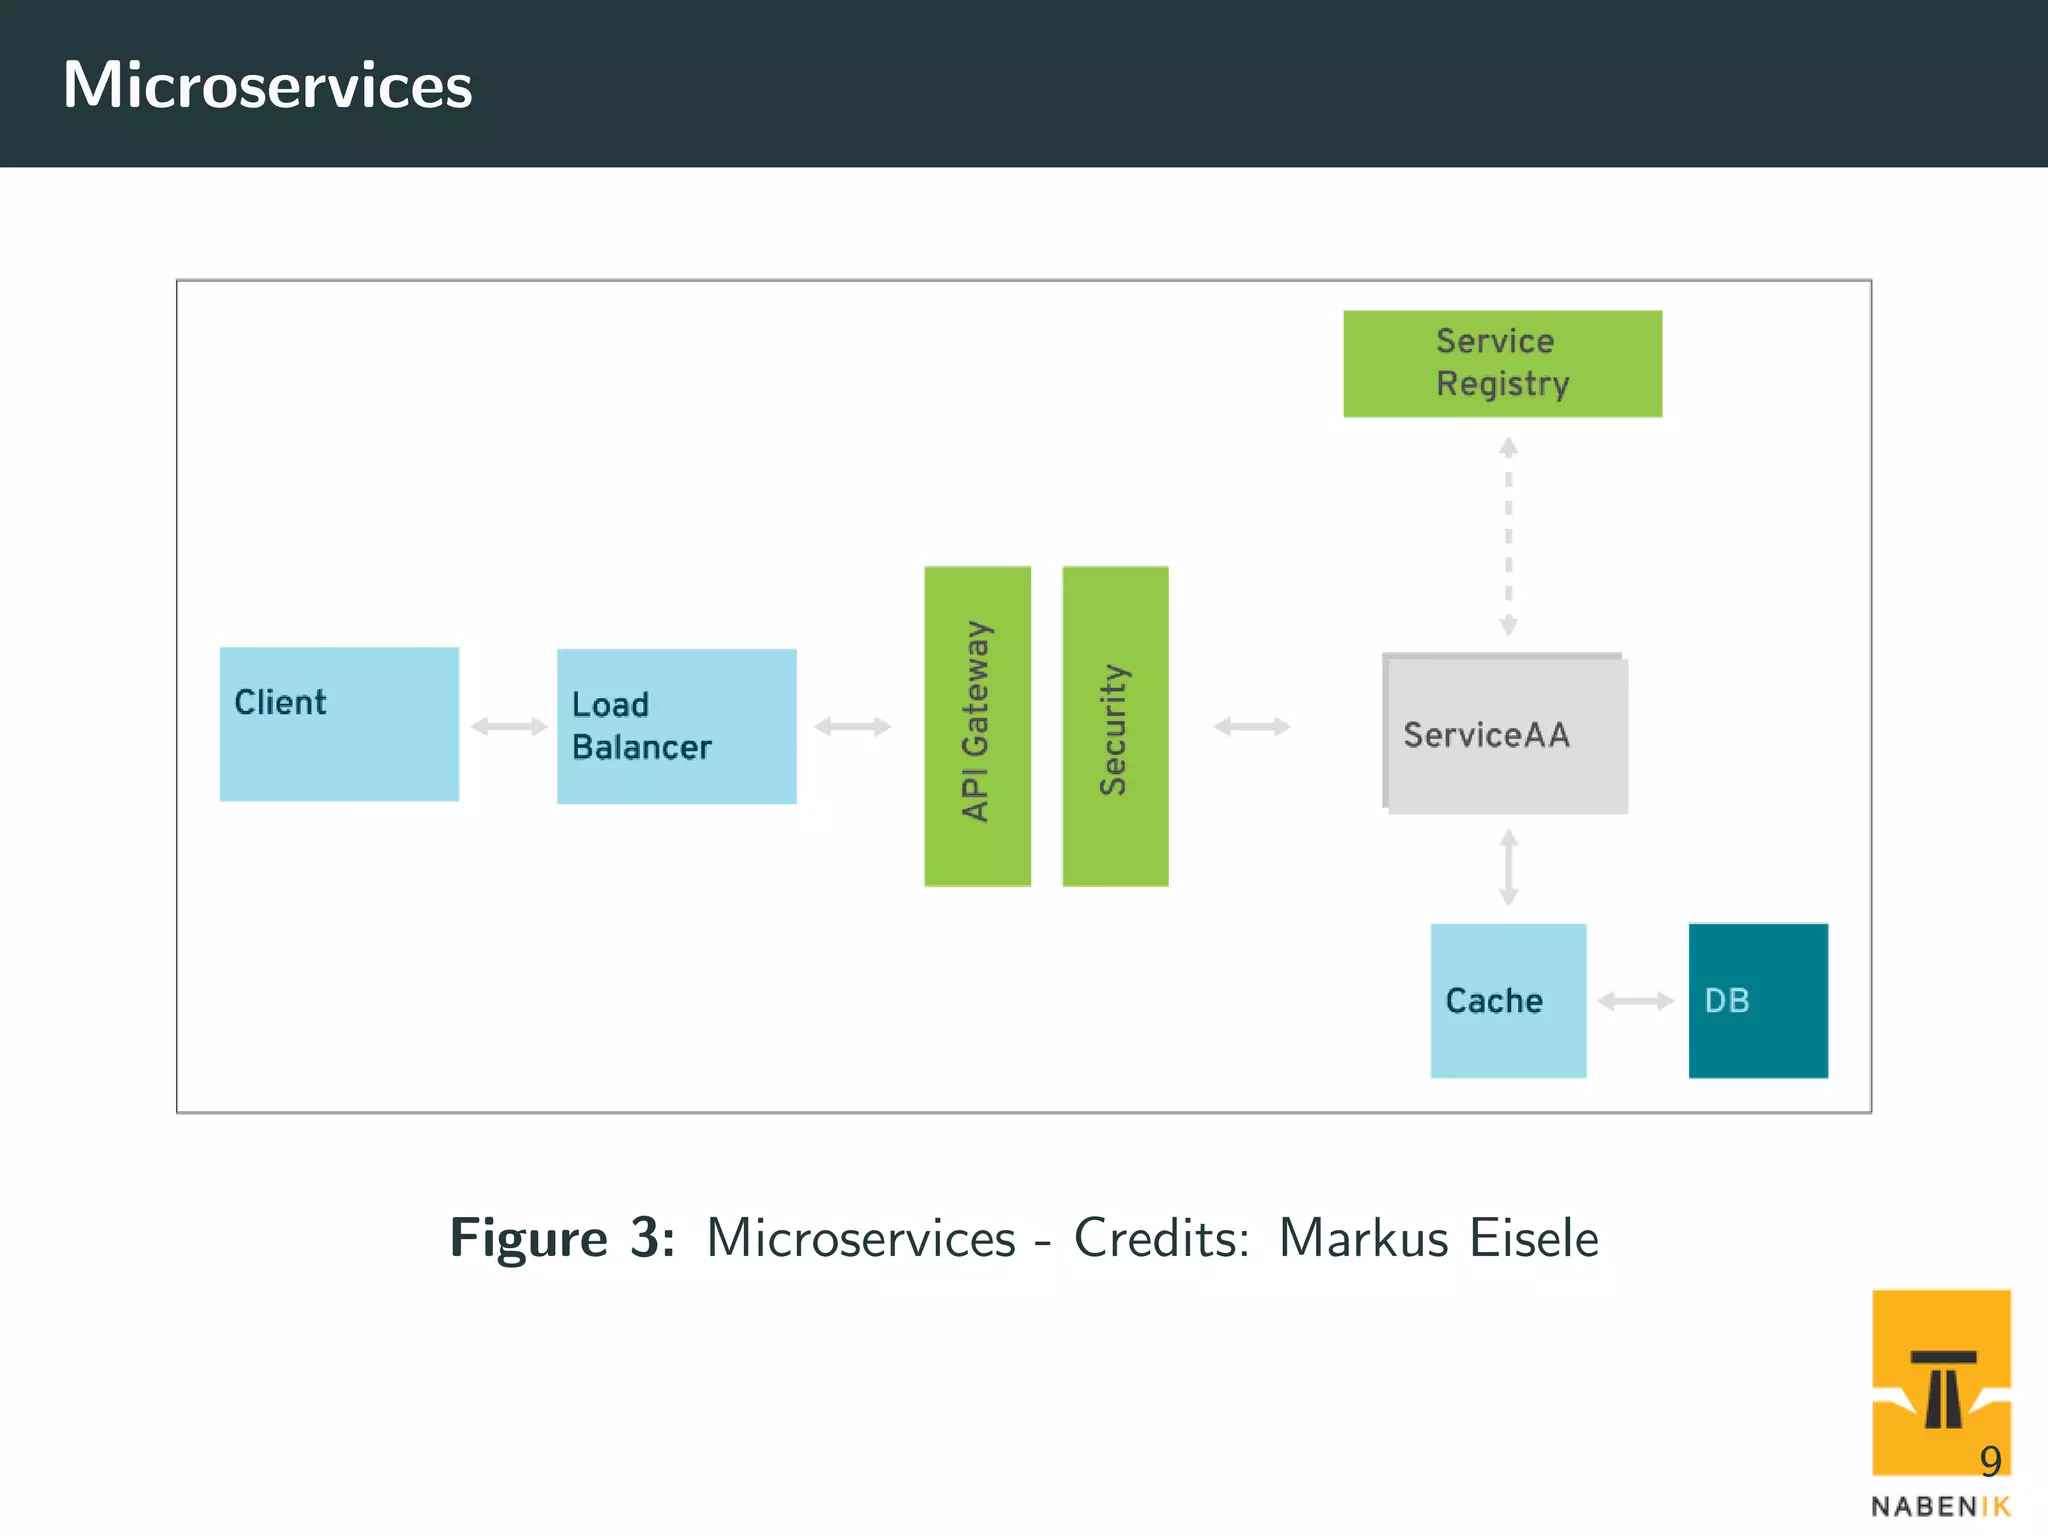
Task: Select the Cache block
Action: pos(1508,1000)
